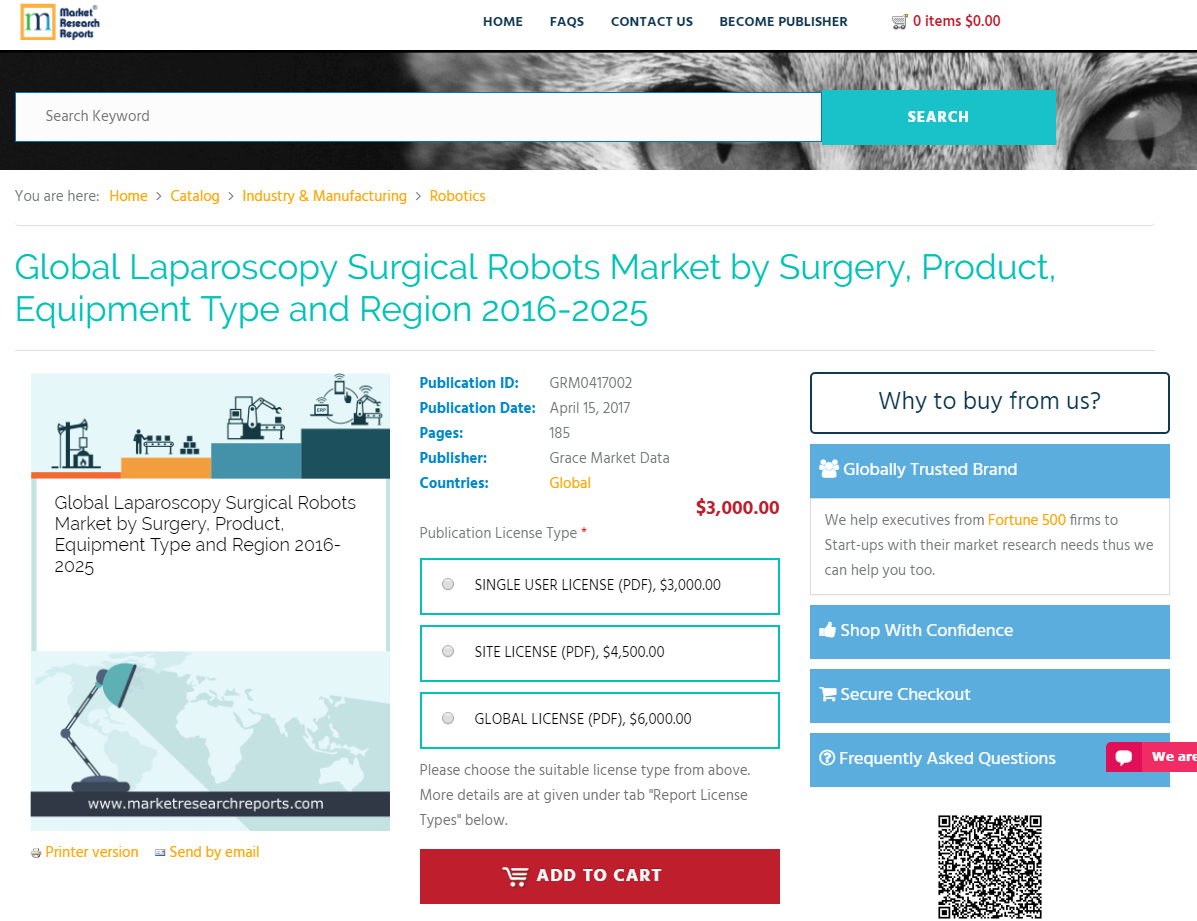
Task: Open the HOME menu item
Action: (x=503, y=21)
